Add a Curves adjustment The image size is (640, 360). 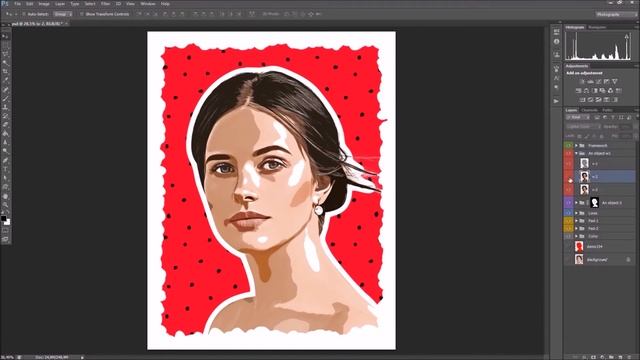pyautogui.click(x=599, y=82)
